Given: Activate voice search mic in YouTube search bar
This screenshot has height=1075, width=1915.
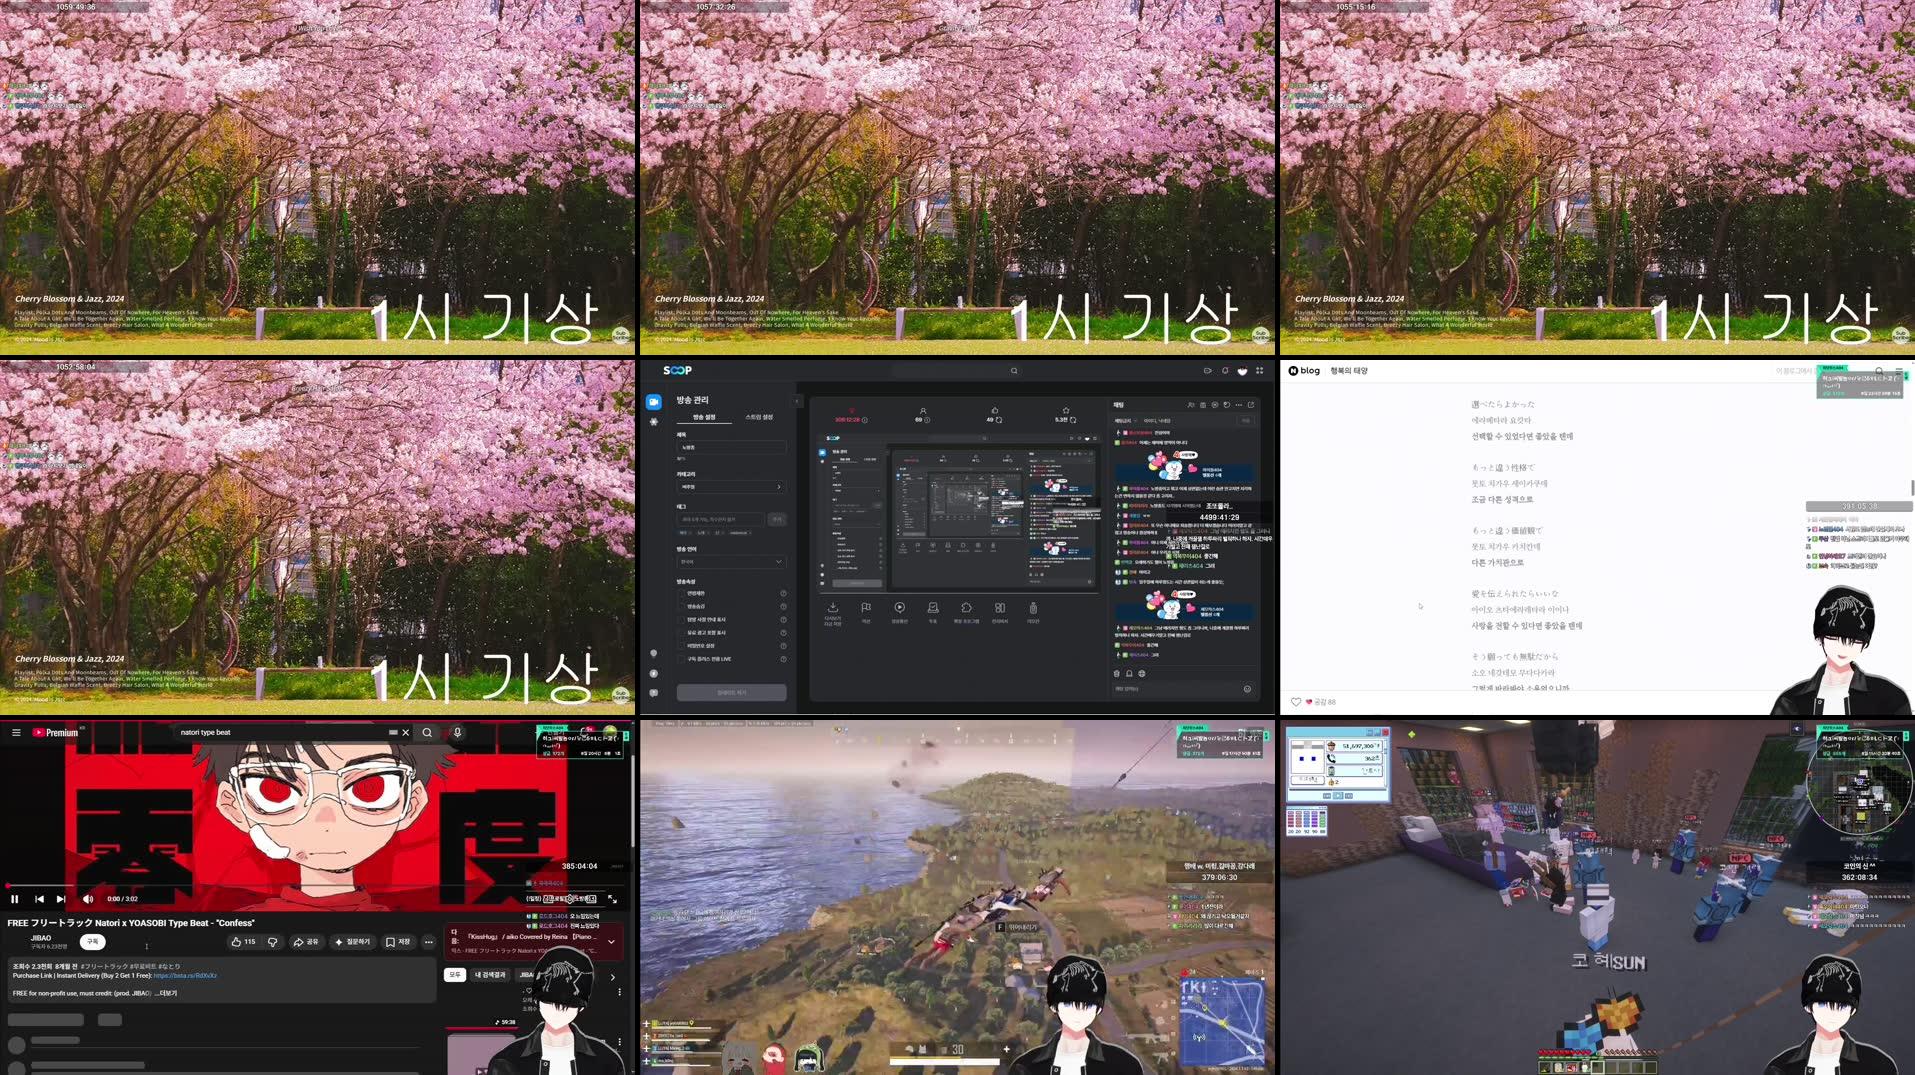Looking at the screenshot, I should (457, 733).
